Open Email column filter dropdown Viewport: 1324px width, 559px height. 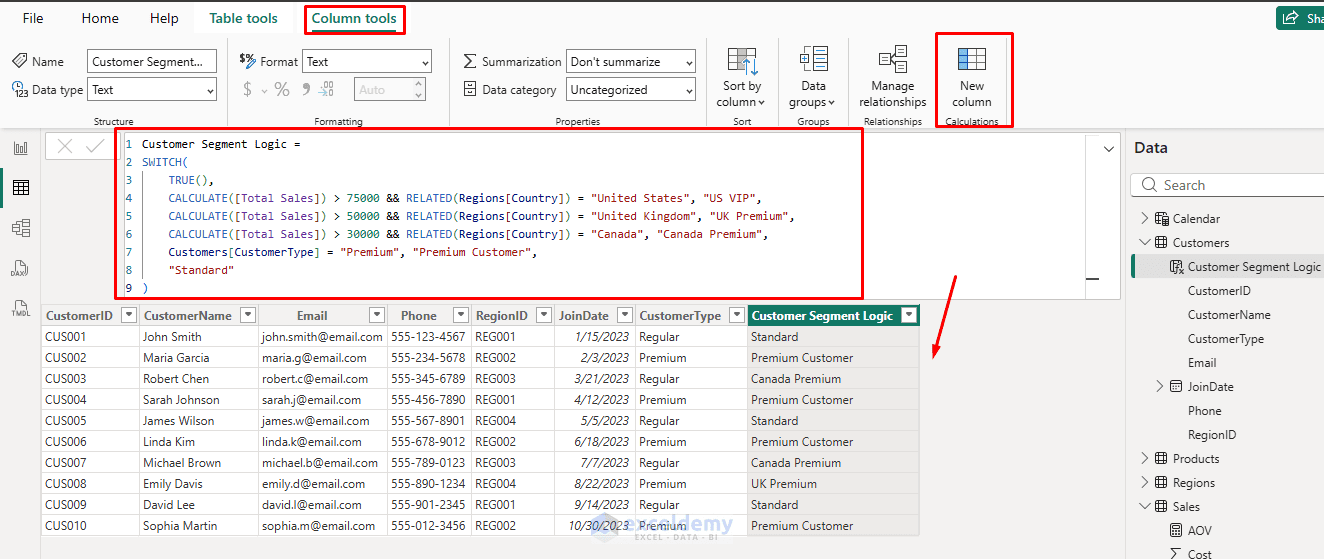(x=376, y=315)
